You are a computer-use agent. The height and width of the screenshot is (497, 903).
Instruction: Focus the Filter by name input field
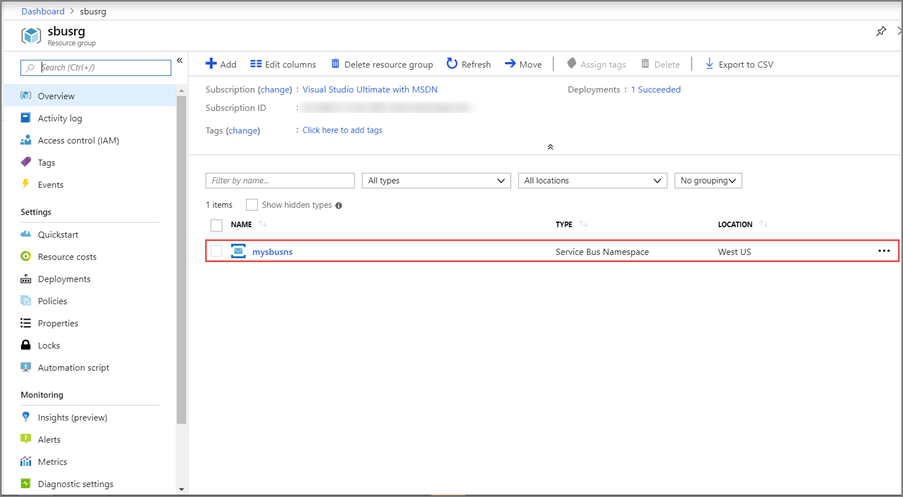tap(280, 181)
